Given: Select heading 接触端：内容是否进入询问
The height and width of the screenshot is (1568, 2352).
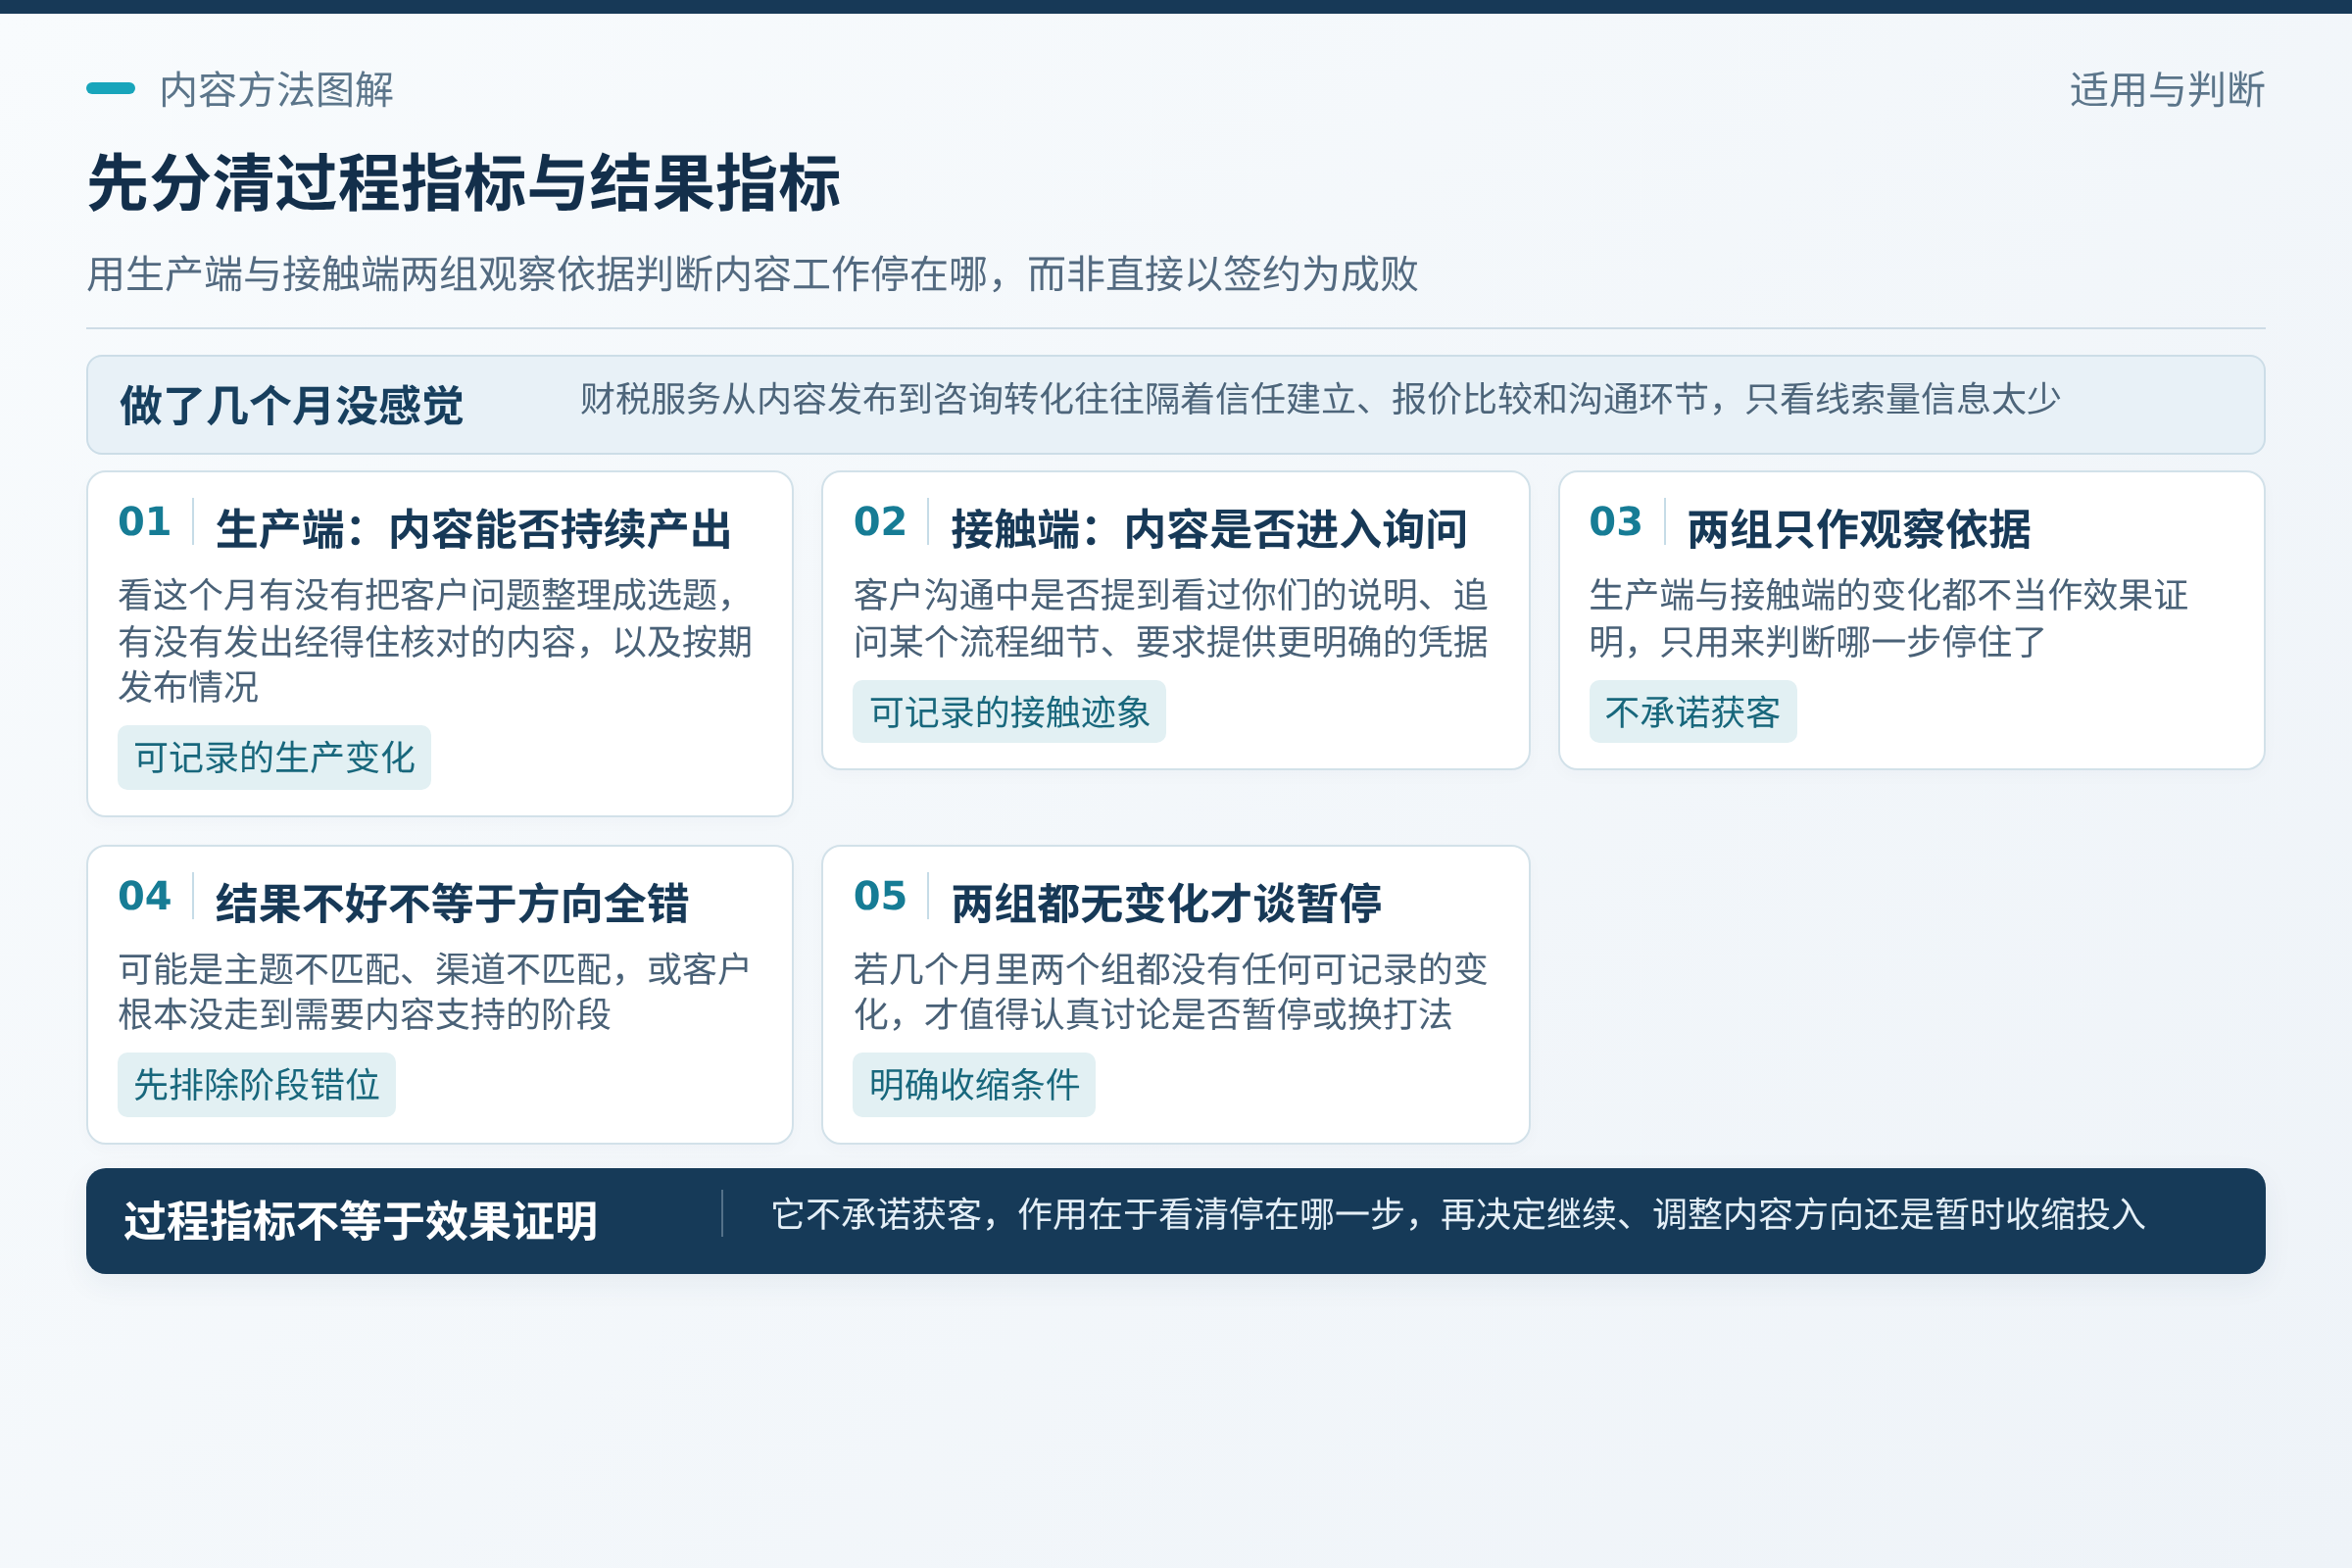Looking at the screenshot, I should [x=1209, y=529].
